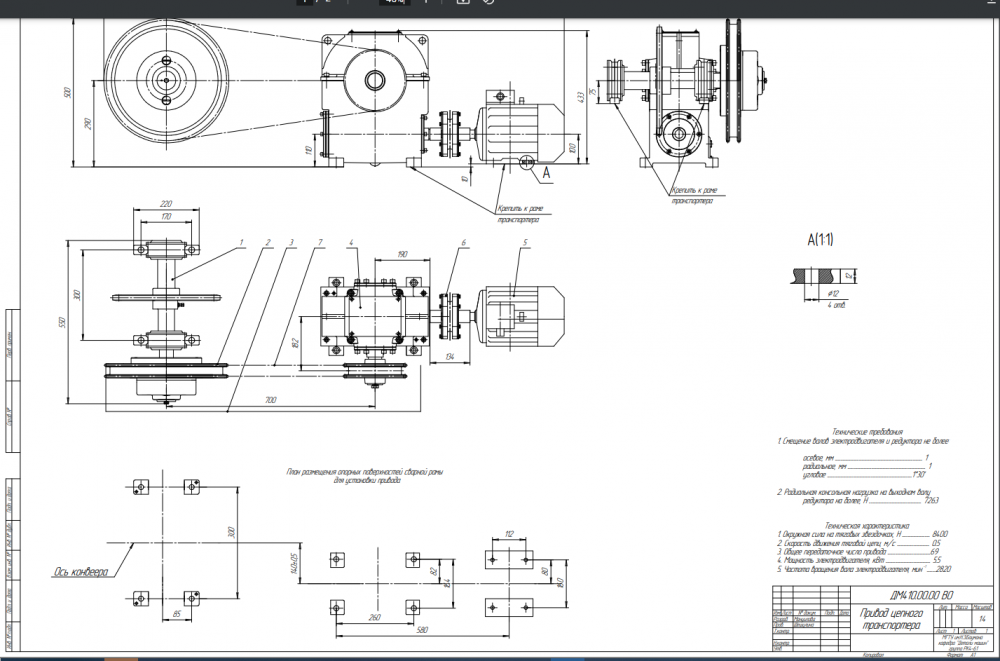Click line 'Частота вращения вала электродвигателя'
Image resolution: width=1000 pixels, height=661 pixels.
[x=864, y=569]
